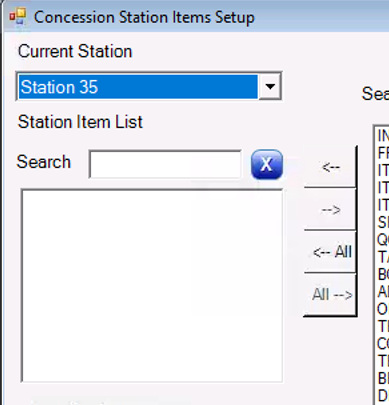Choose the list entry beginning with "Q"
The width and height of the screenshot is (389, 405).
[x=383, y=239]
